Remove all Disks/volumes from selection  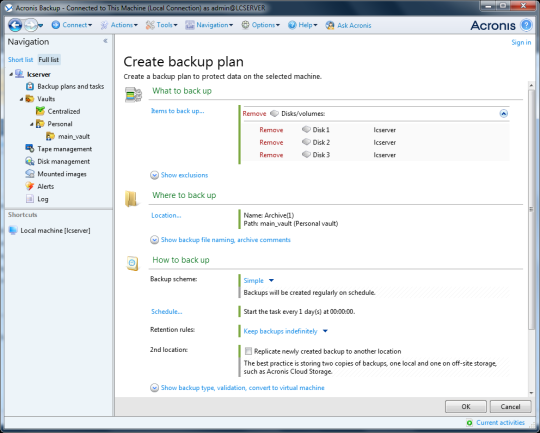tap(254, 114)
